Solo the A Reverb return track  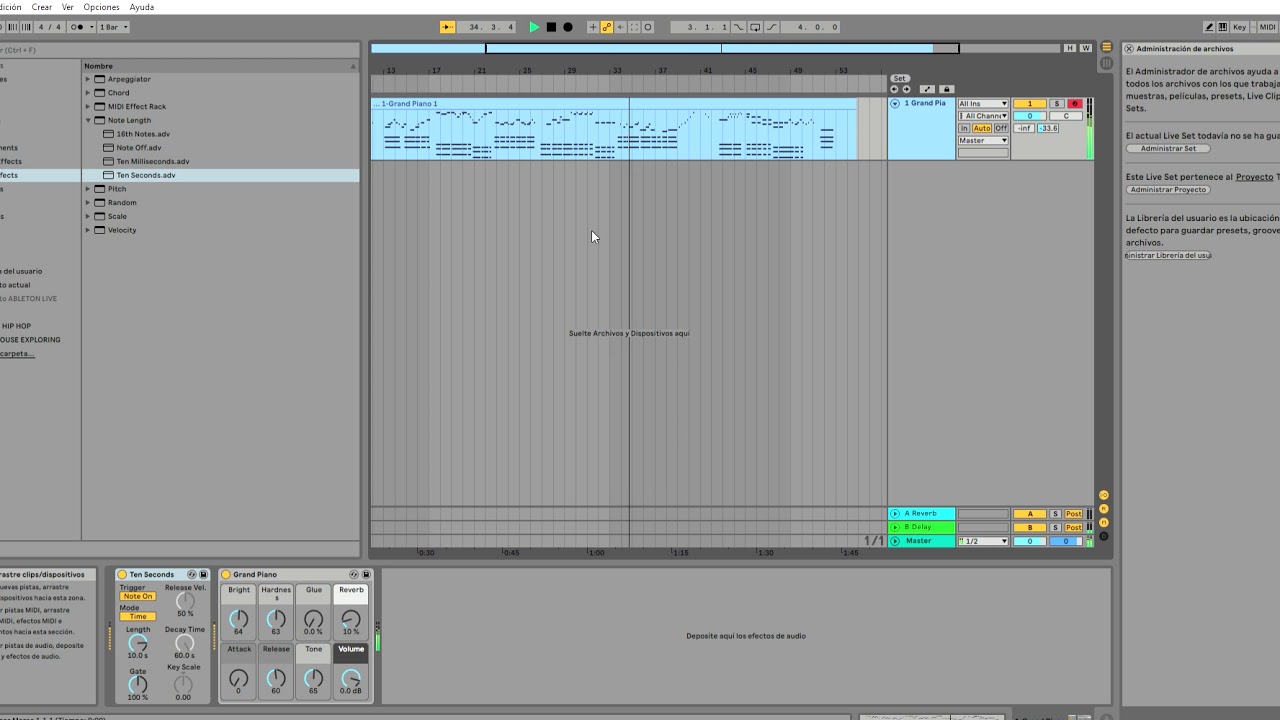(x=1055, y=514)
